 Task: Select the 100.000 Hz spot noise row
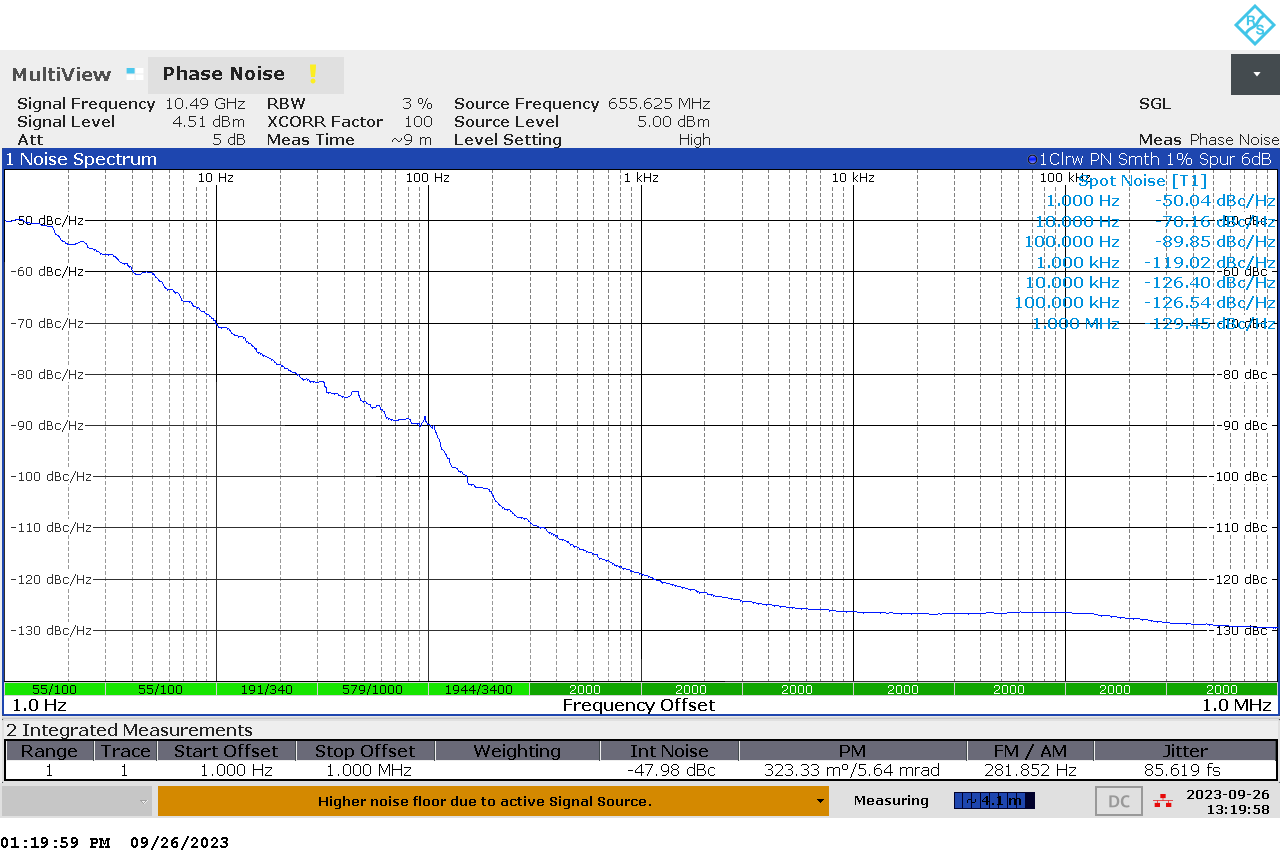pos(1150,242)
